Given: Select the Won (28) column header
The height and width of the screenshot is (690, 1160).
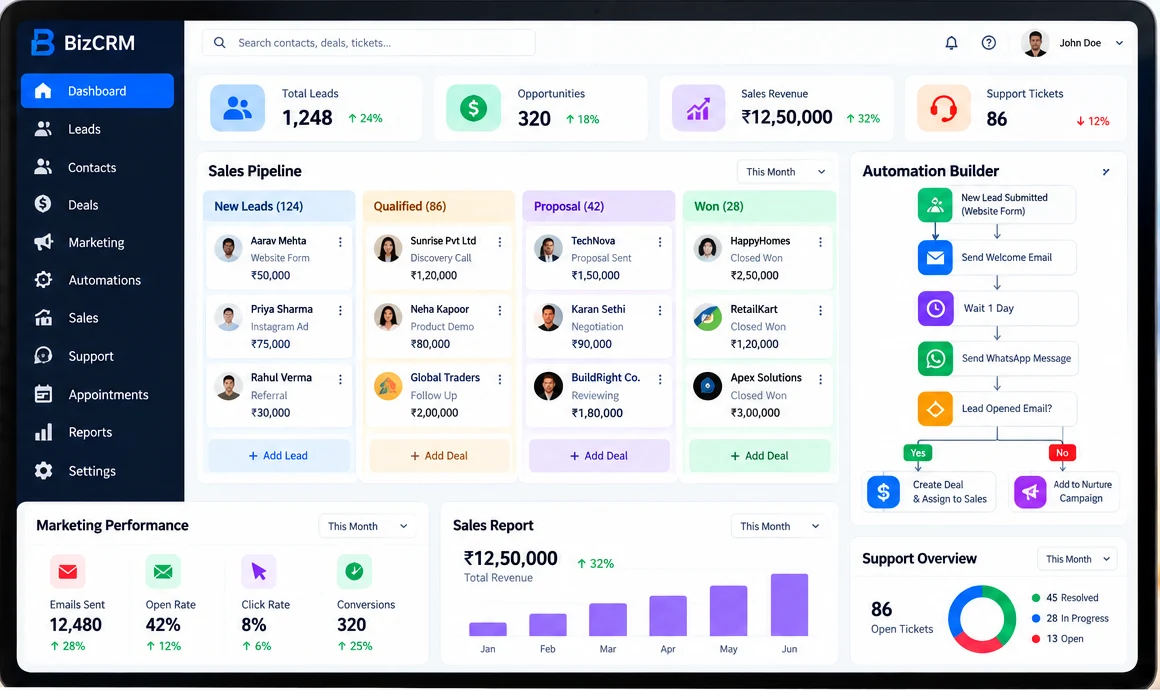Looking at the screenshot, I should point(760,206).
